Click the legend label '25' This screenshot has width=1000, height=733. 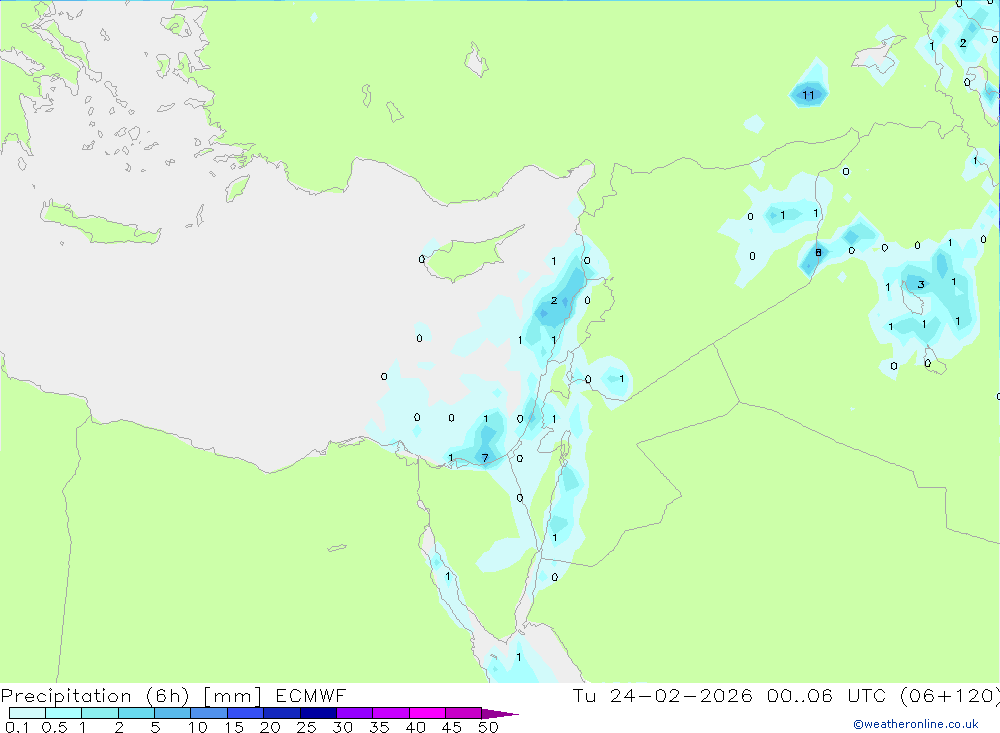click(x=307, y=727)
